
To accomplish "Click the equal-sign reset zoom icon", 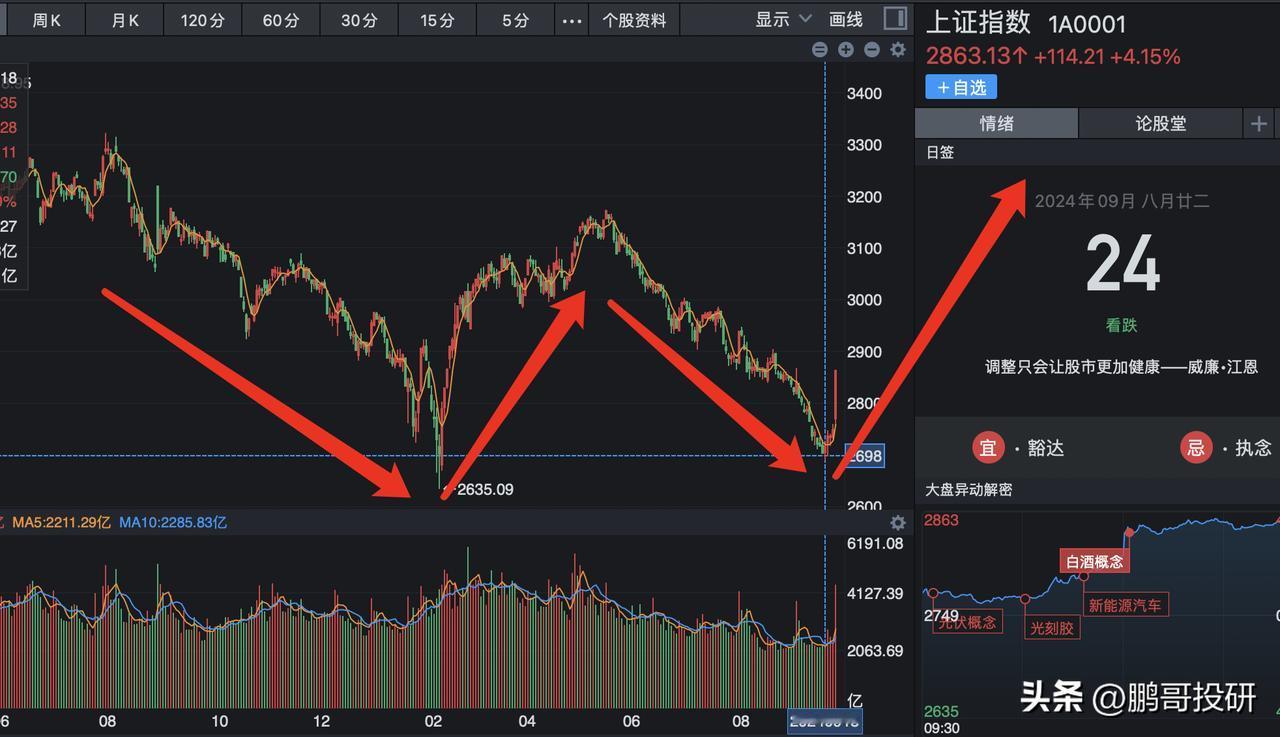I will pyautogui.click(x=820, y=49).
